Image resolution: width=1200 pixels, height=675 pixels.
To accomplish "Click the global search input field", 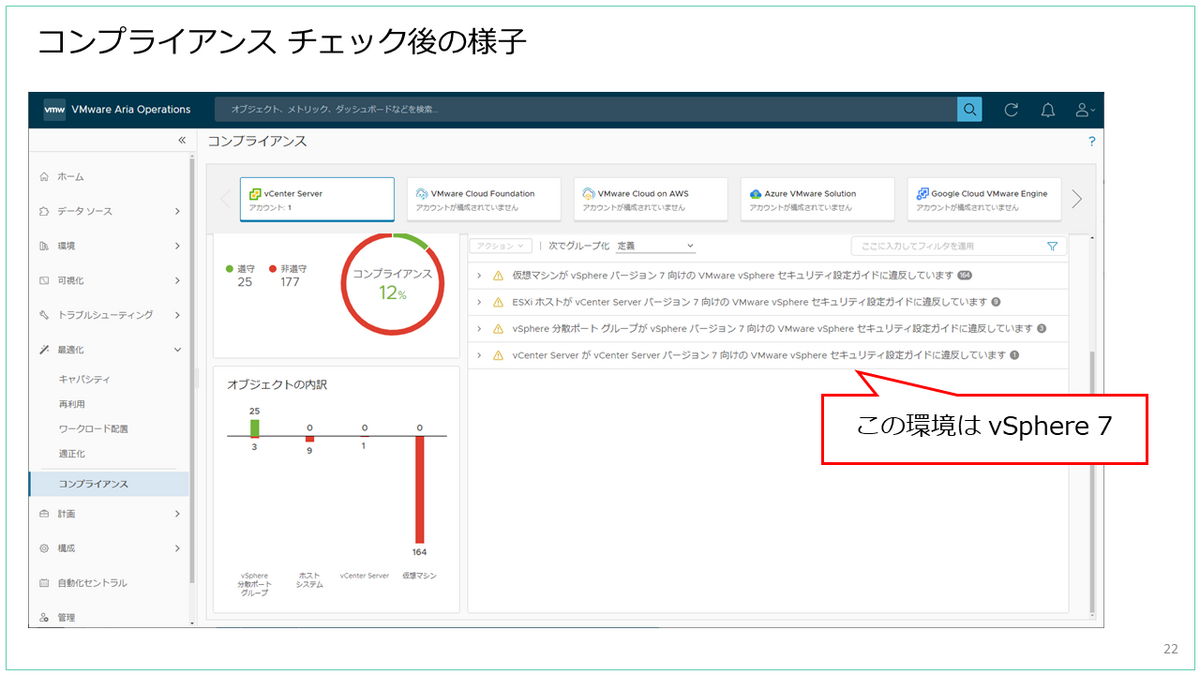I will point(586,110).
